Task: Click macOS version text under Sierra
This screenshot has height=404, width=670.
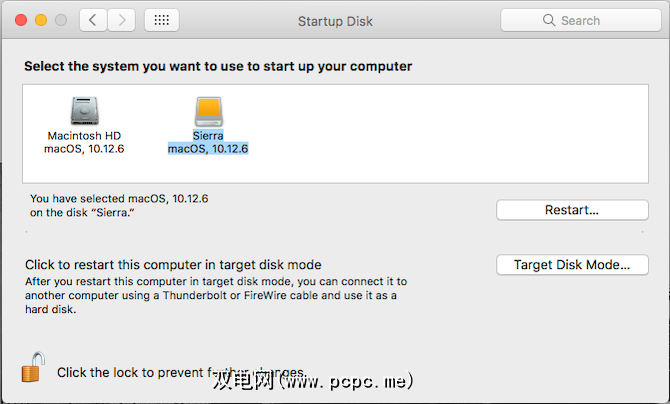Action: 208,149
